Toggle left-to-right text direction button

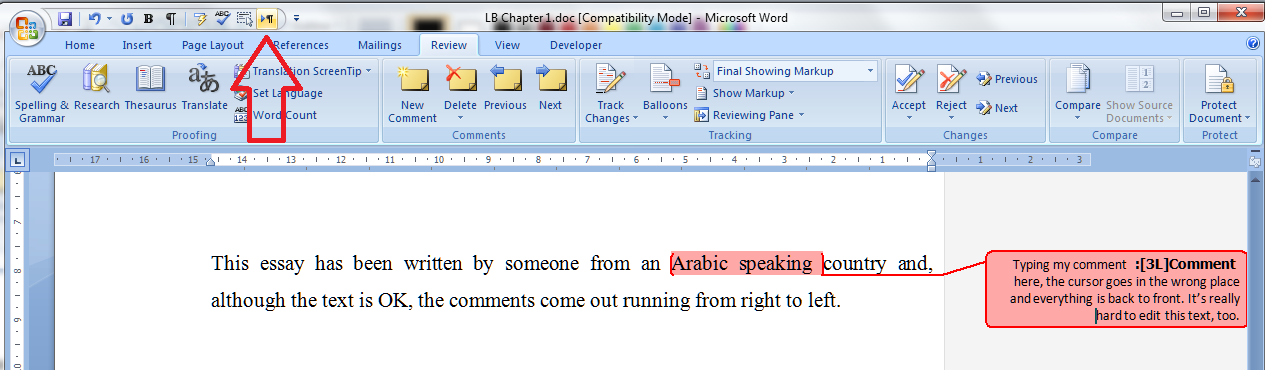267,19
